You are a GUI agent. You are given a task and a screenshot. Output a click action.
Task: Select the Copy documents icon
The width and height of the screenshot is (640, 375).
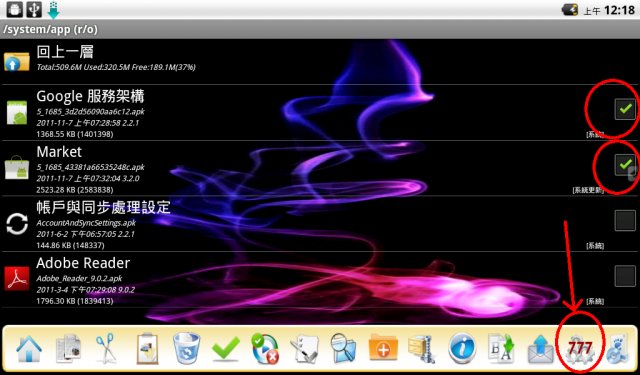(68, 349)
